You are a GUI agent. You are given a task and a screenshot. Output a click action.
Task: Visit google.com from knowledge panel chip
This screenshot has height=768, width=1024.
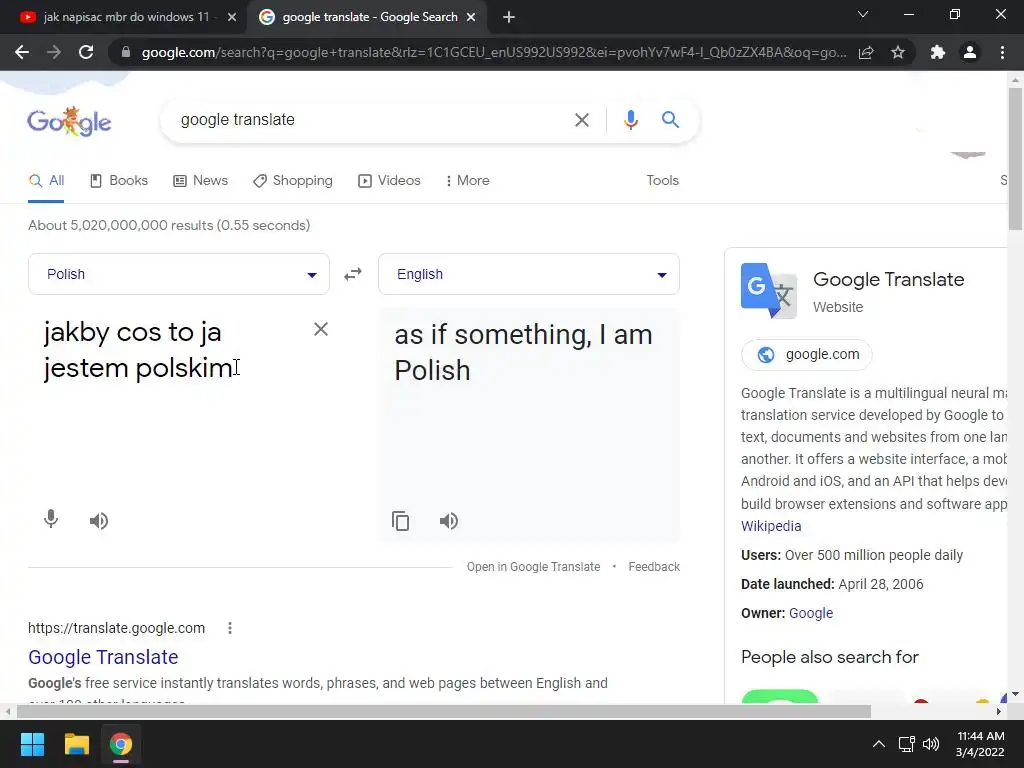coord(807,355)
